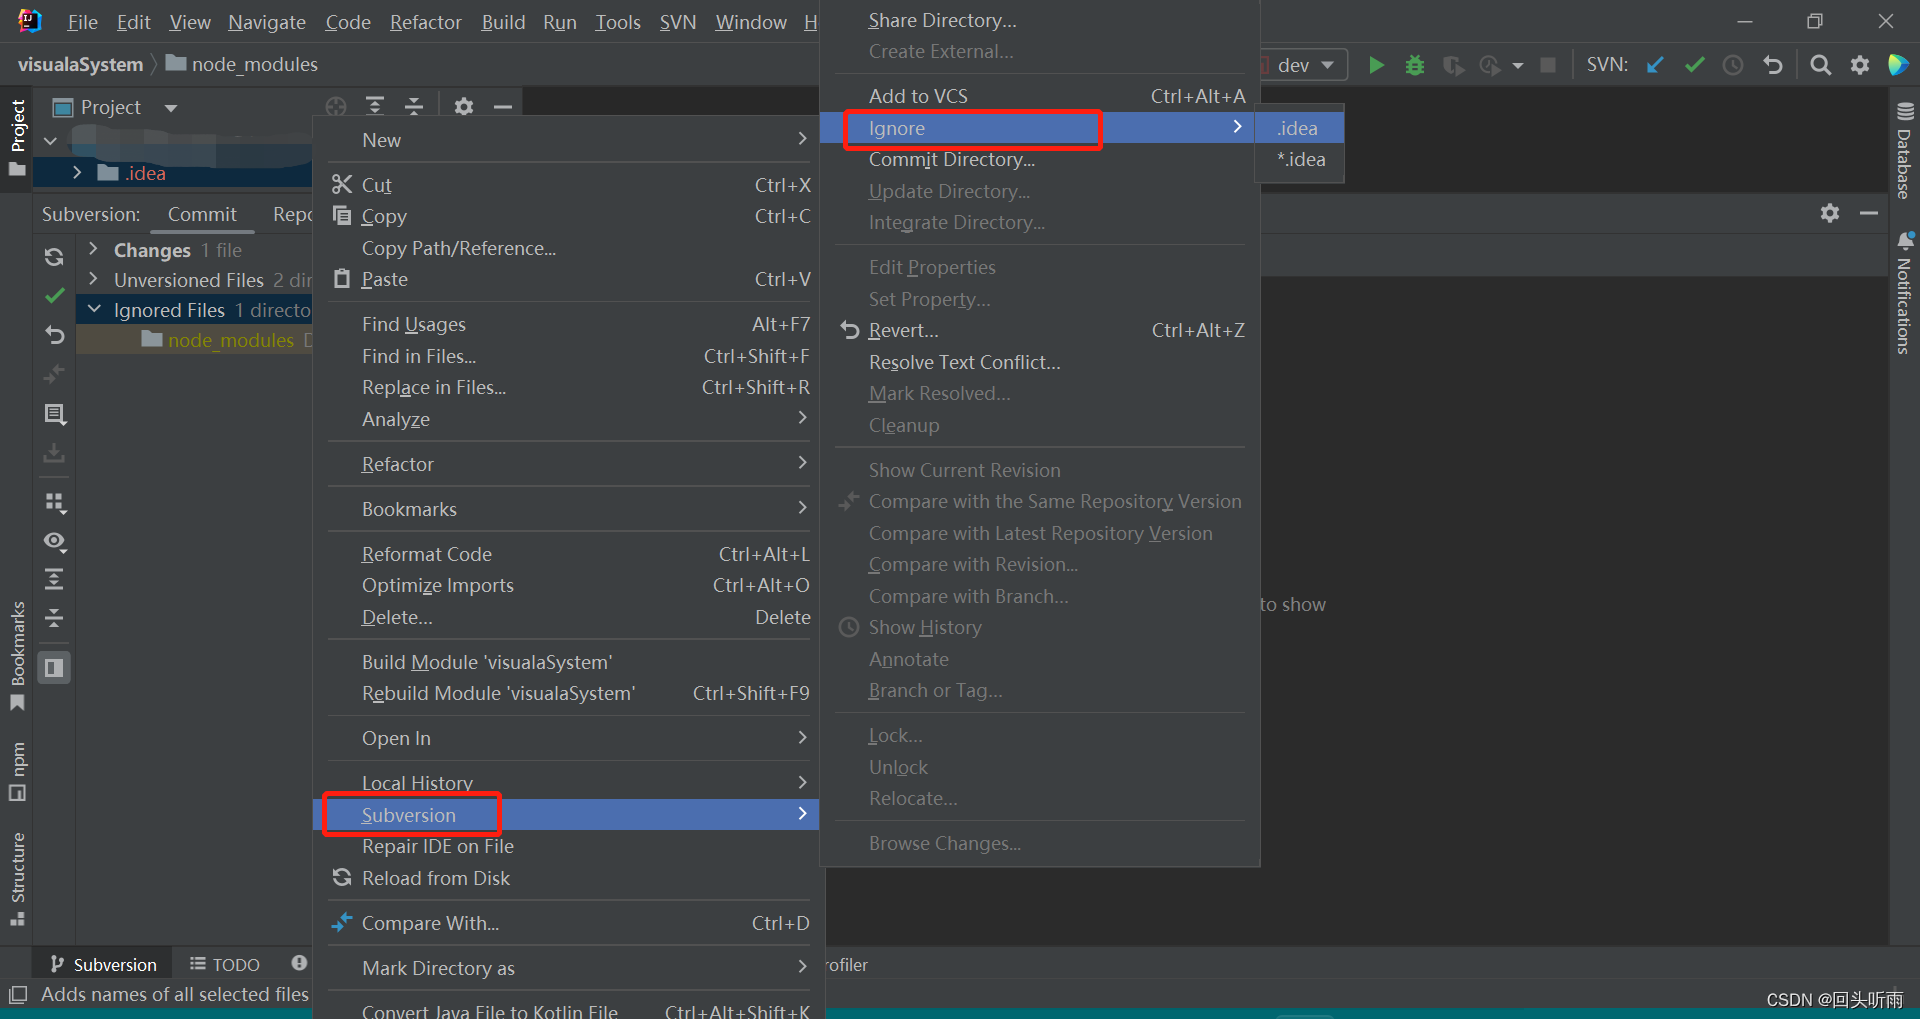Click the visualaSystem breadcrumb

coord(80,64)
